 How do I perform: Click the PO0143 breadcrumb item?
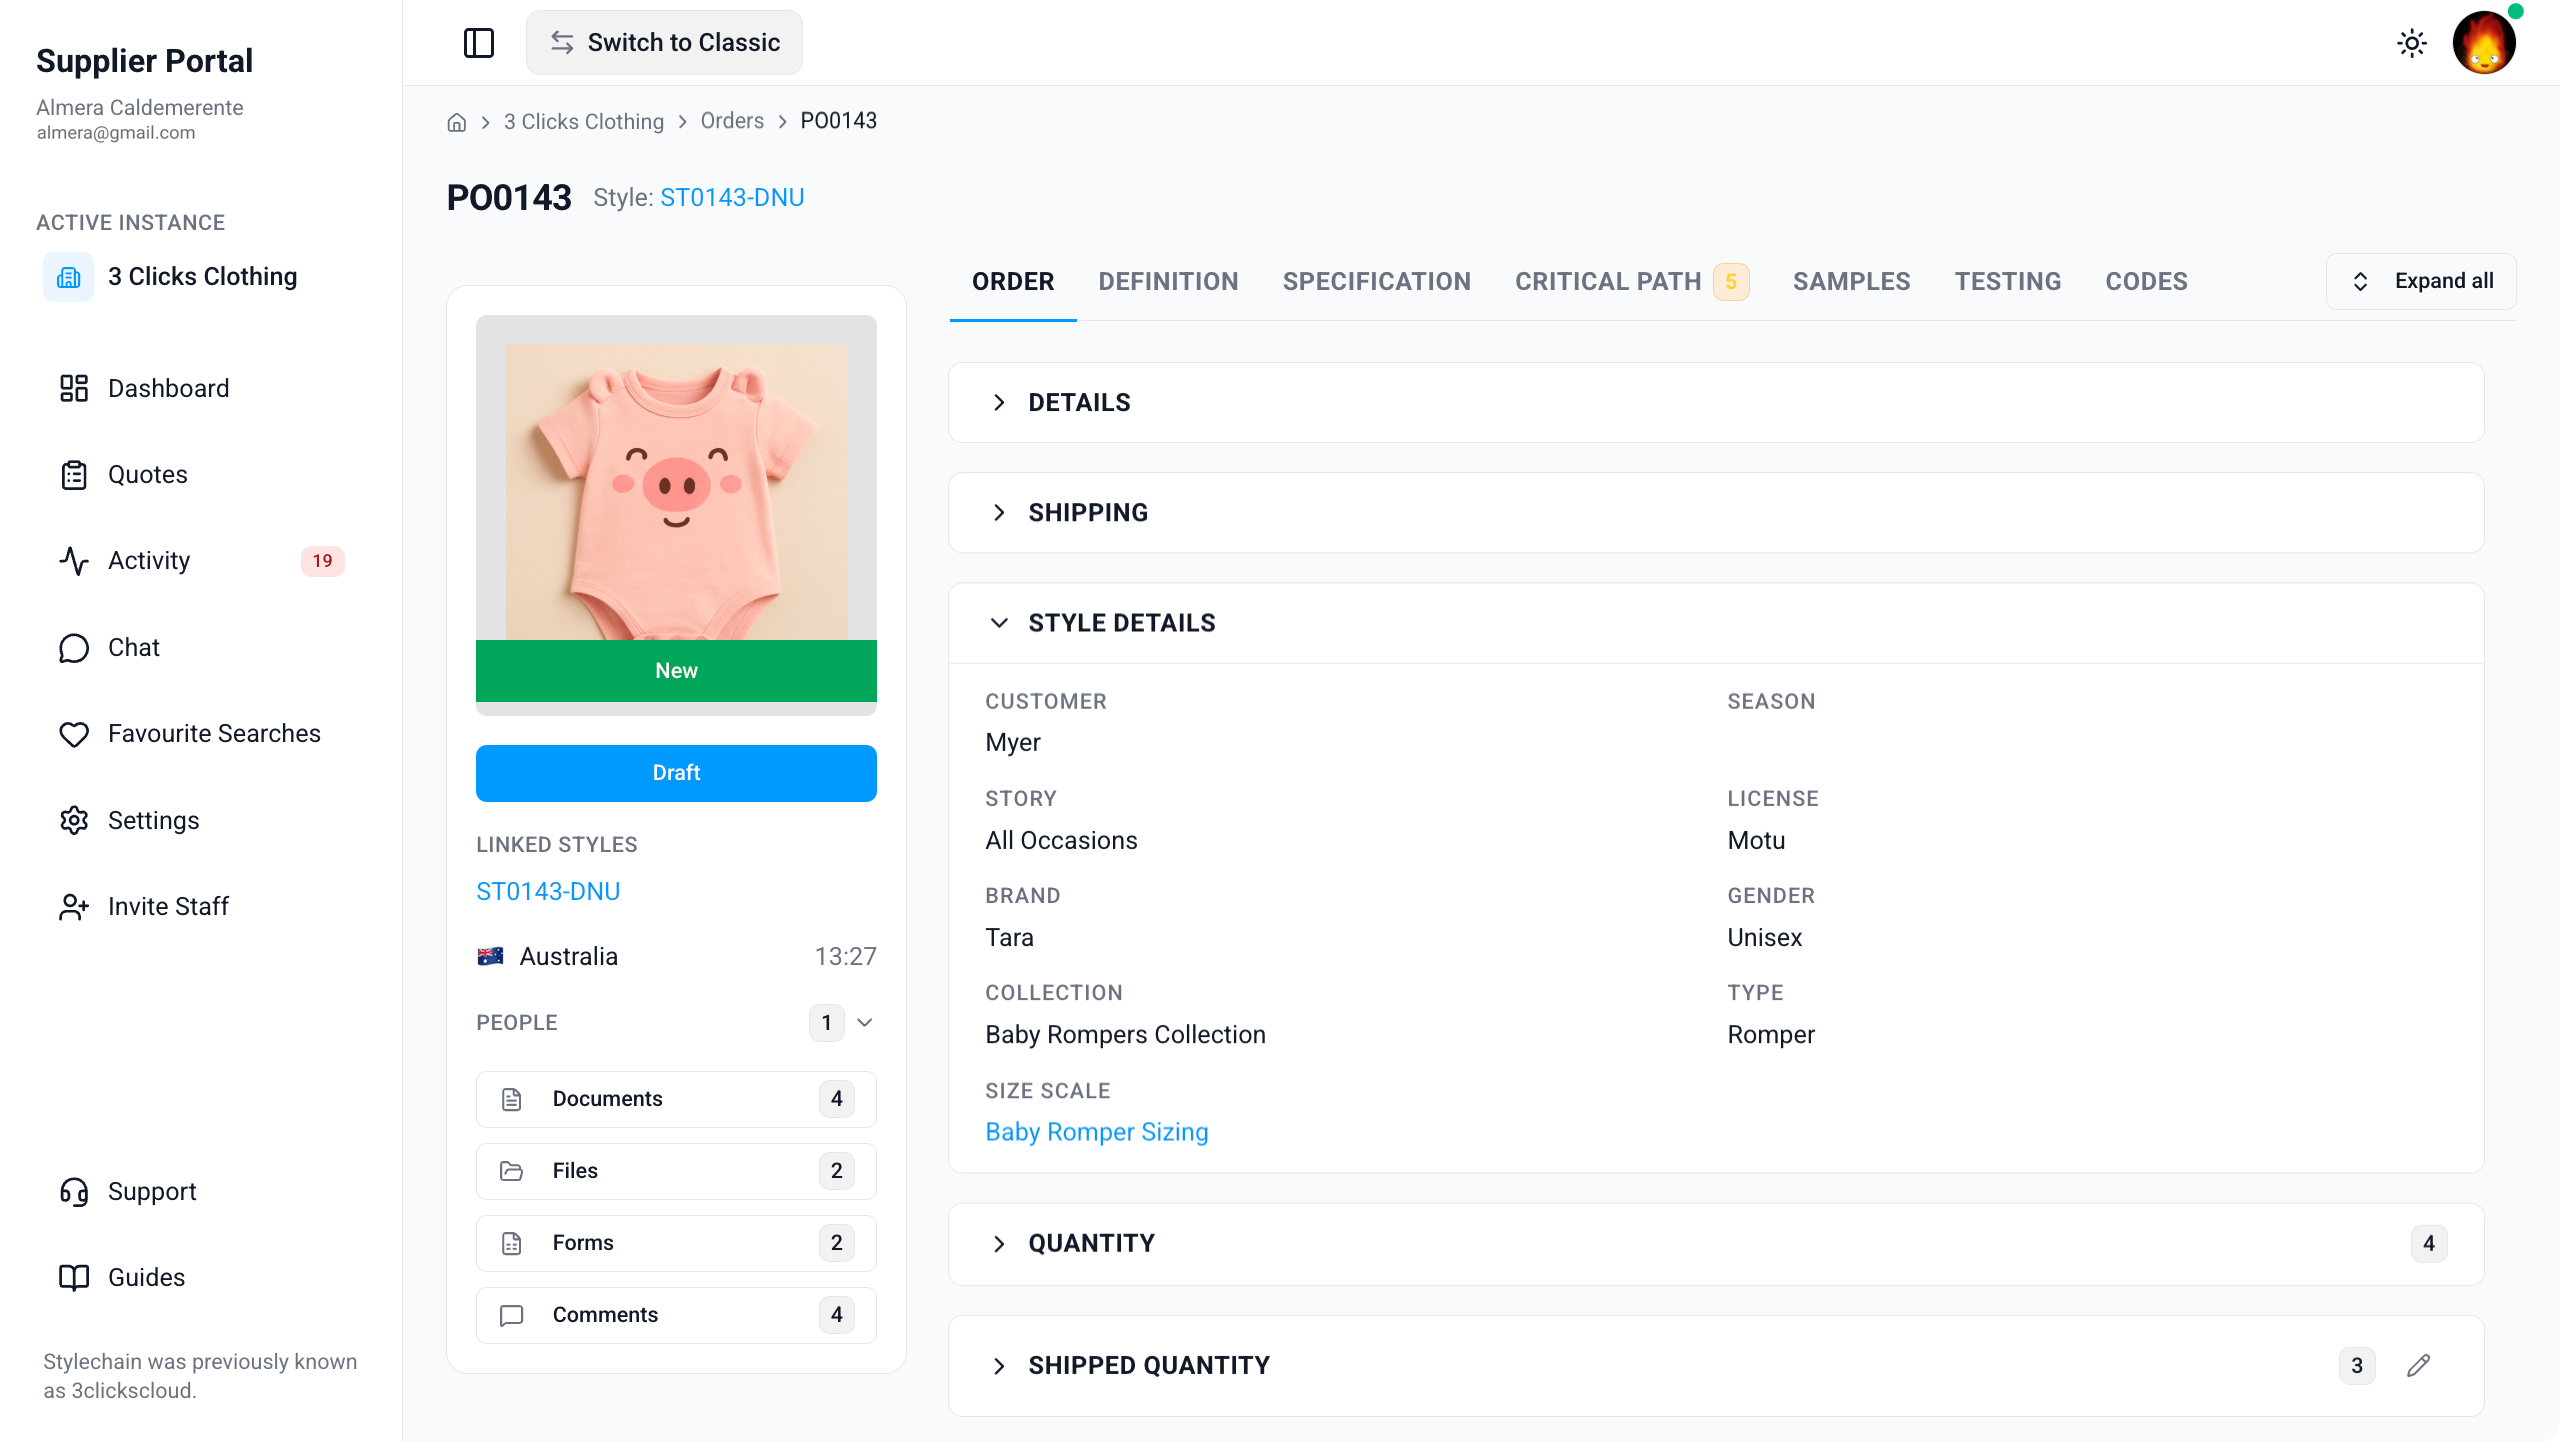[x=838, y=122]
